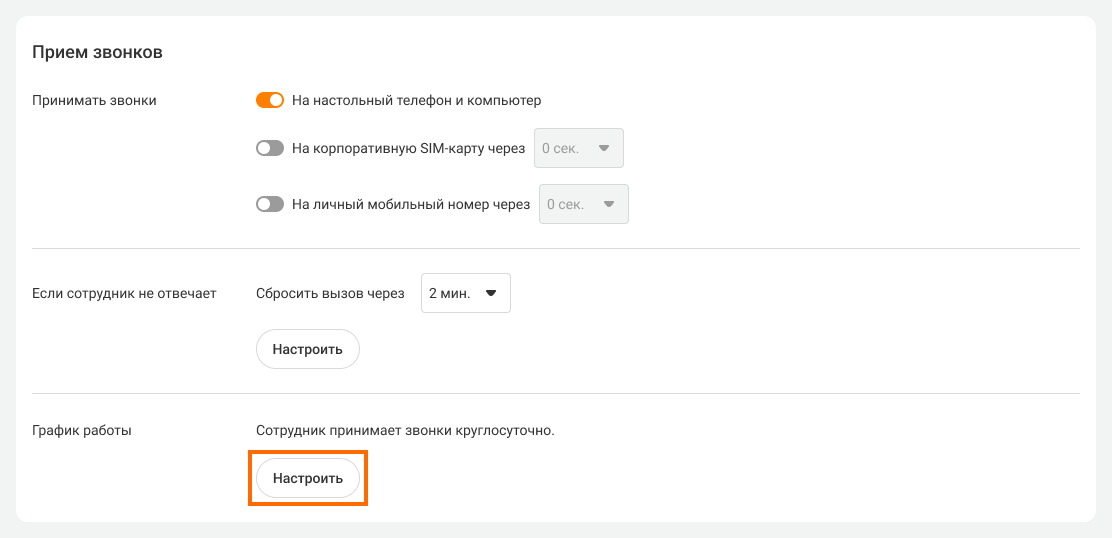Click the 'Прием звонков' section heading
The height and width of the screenshot is (538, 1112).
(97, 52)
